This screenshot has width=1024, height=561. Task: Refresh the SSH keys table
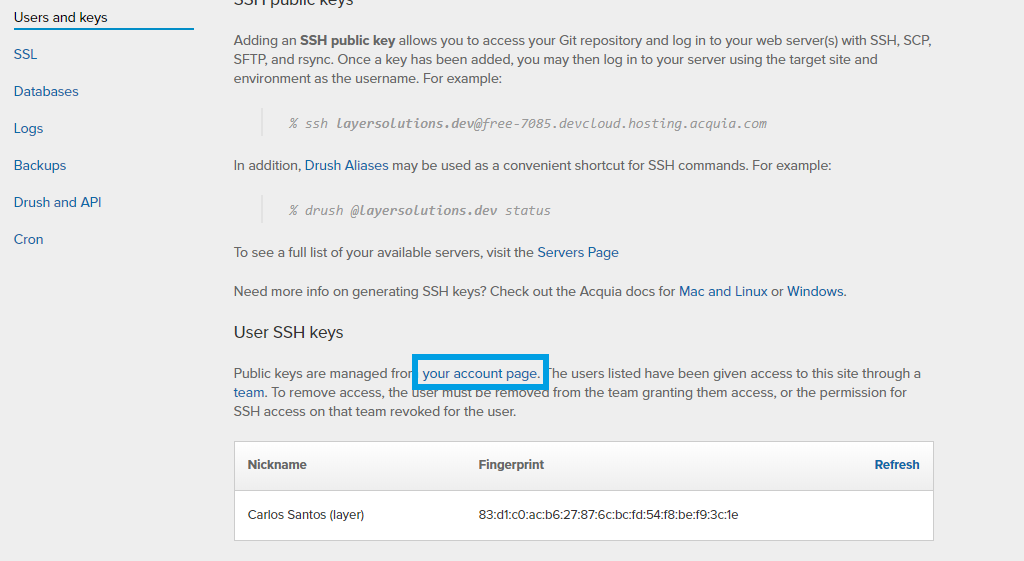point(896,464)
